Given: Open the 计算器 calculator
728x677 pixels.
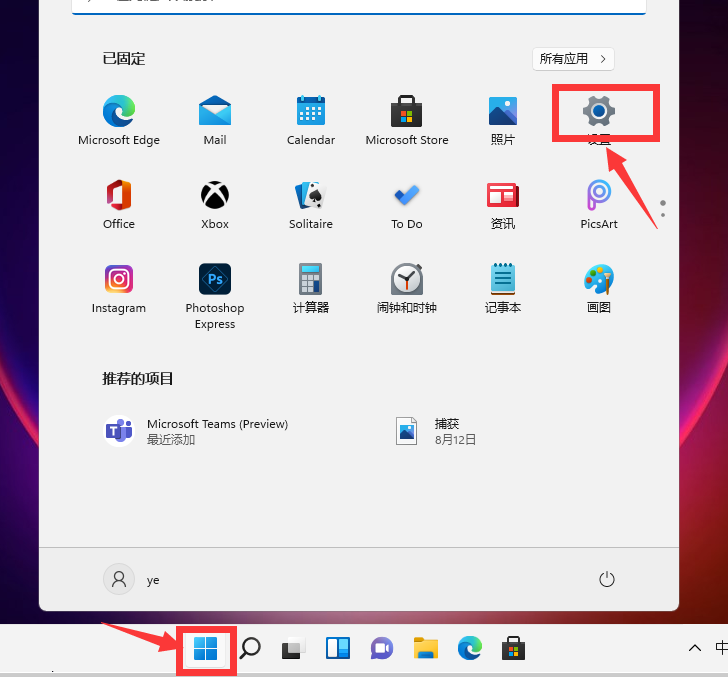Looking at the screenshot, I should coord(311,288).
